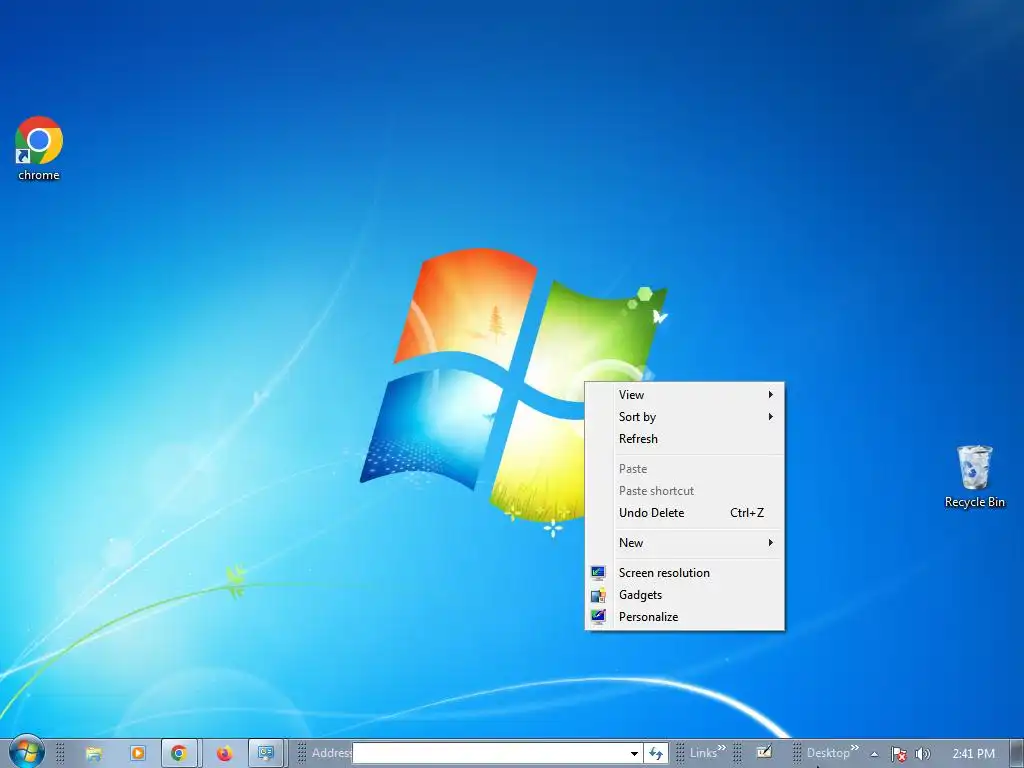
Task: Expand the Links toolbar chevron
Action: coord(722,748)
